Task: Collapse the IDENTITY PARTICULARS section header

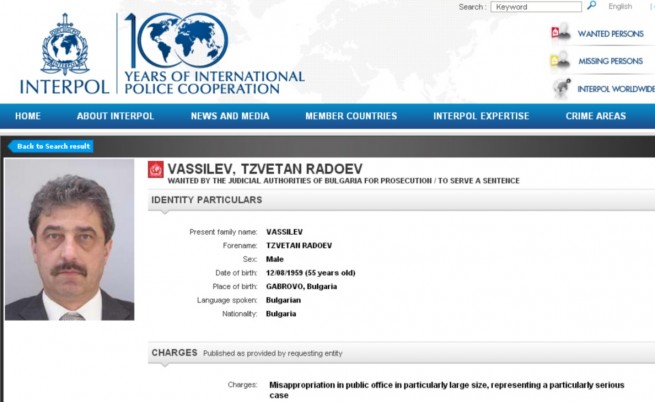Action: pos(401,200)
